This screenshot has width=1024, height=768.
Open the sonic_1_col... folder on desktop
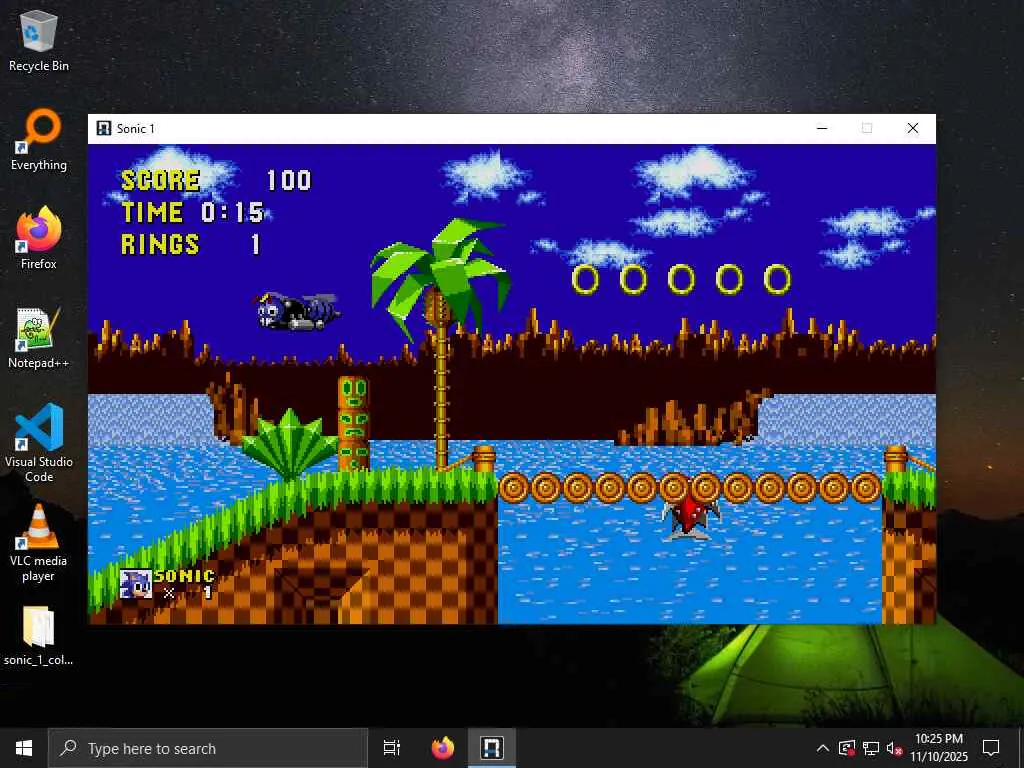pyautogui.click(x=39, y=636)
